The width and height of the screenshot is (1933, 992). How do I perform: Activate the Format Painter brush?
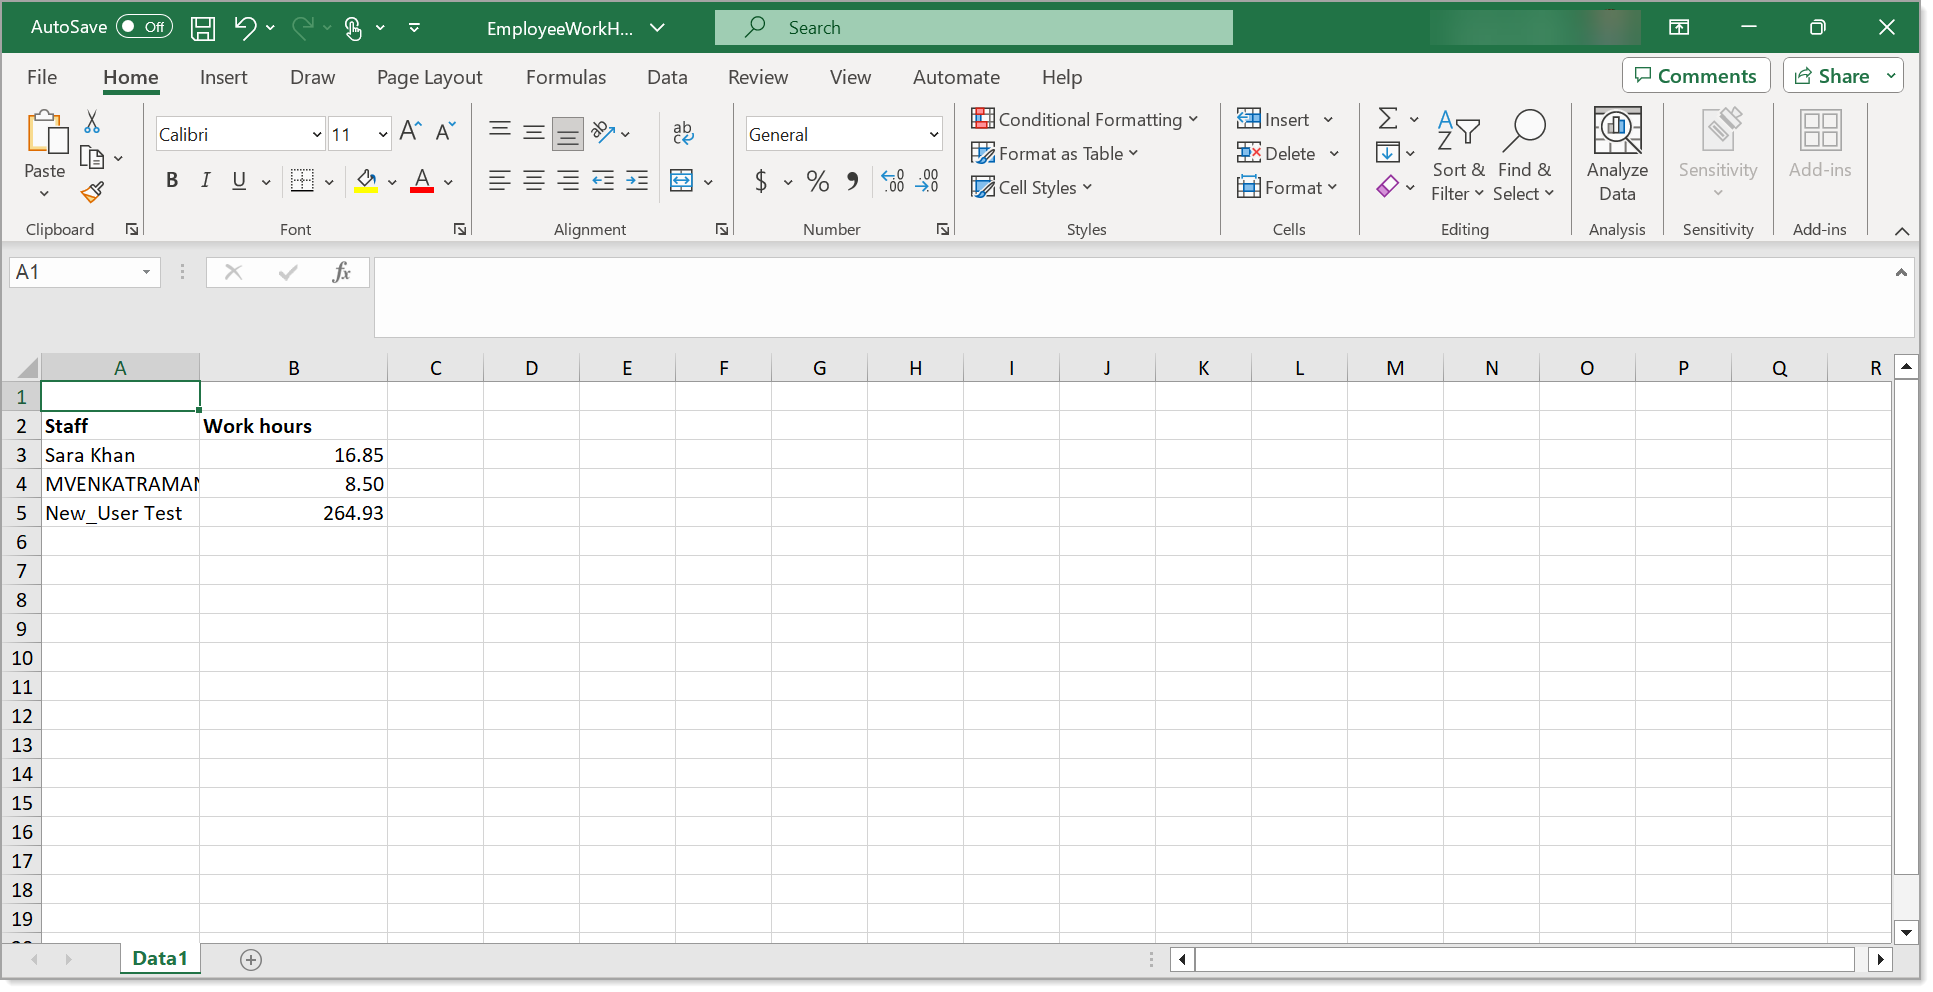pos(93,191)
